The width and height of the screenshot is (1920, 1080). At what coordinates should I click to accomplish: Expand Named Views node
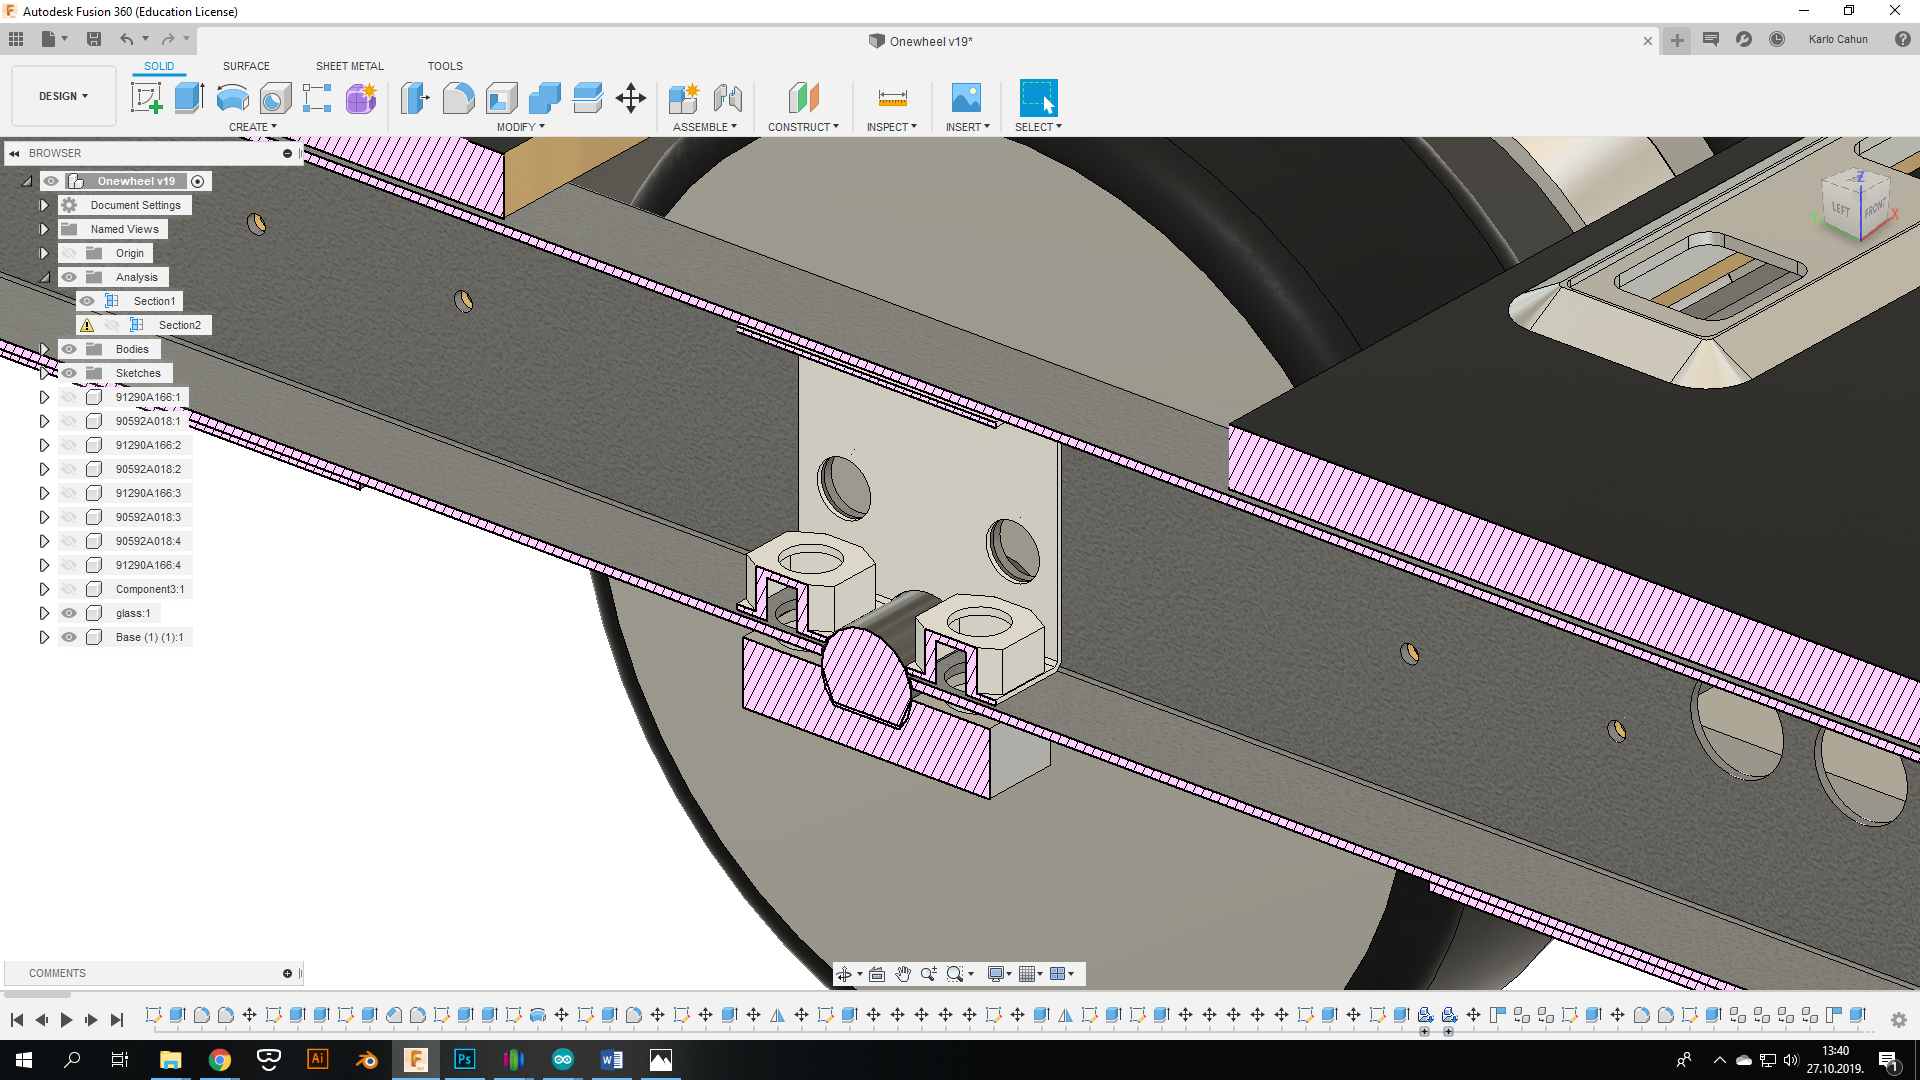tap(44, 229)
